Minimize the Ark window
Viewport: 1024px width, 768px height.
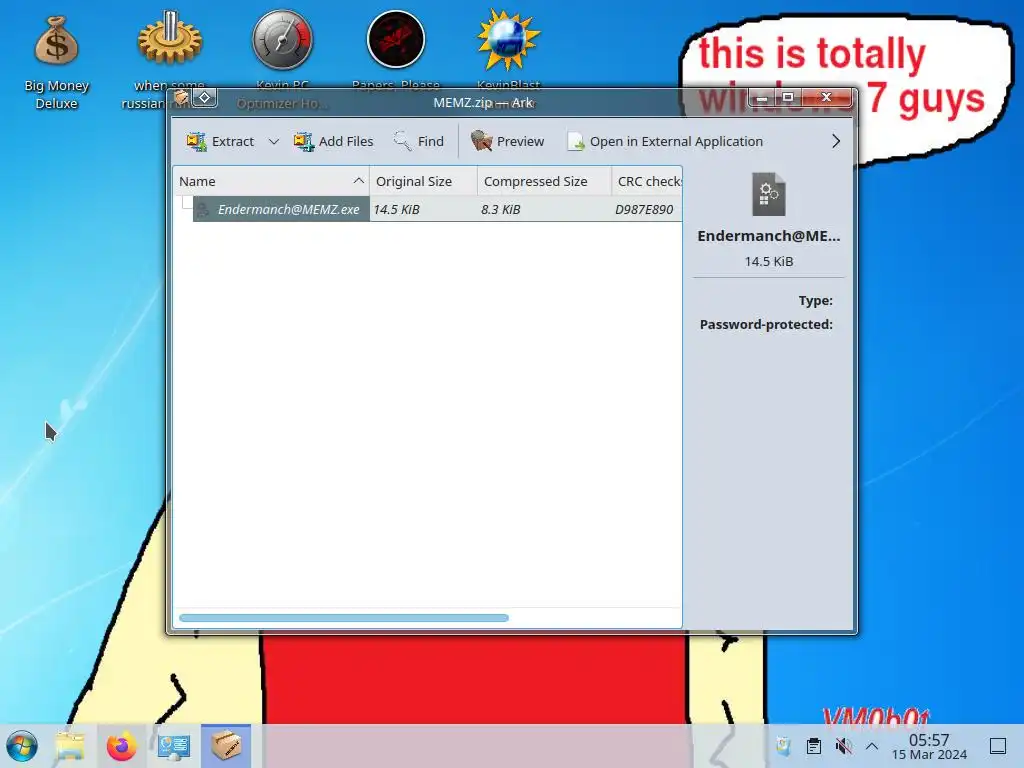[x=761, y=98]
